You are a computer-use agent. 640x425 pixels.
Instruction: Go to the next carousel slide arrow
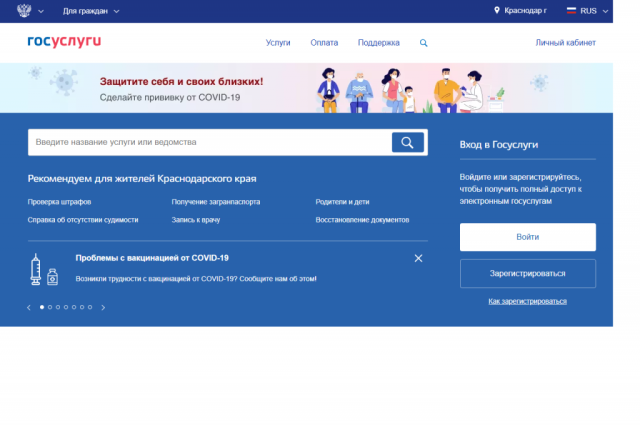[x=103, y=307]
